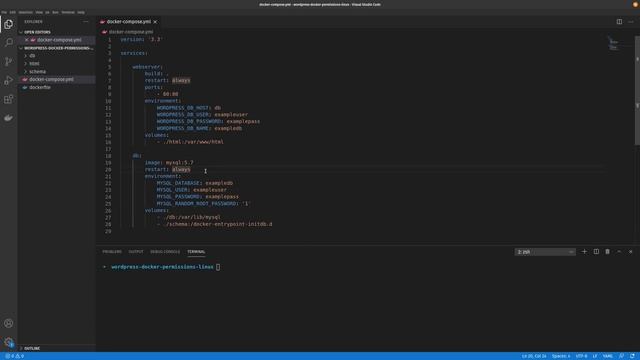Open the File menu

4,12
